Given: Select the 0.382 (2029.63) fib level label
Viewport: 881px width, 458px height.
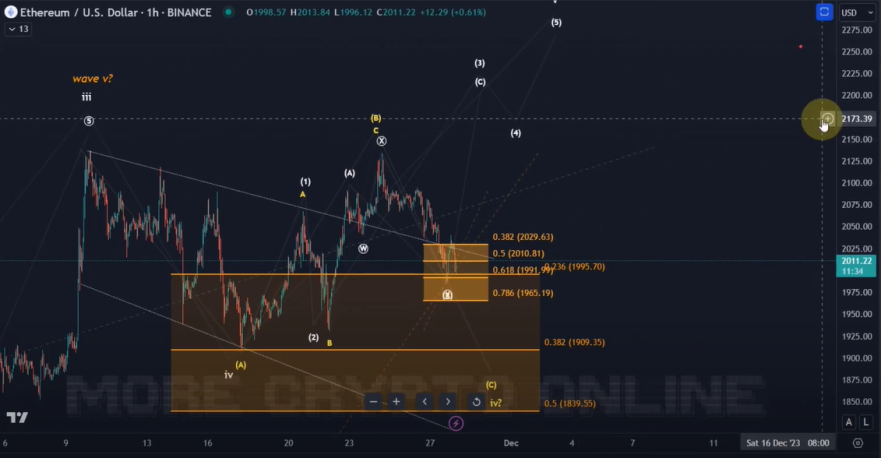Looking at the screenshot, I should point(523,237).
